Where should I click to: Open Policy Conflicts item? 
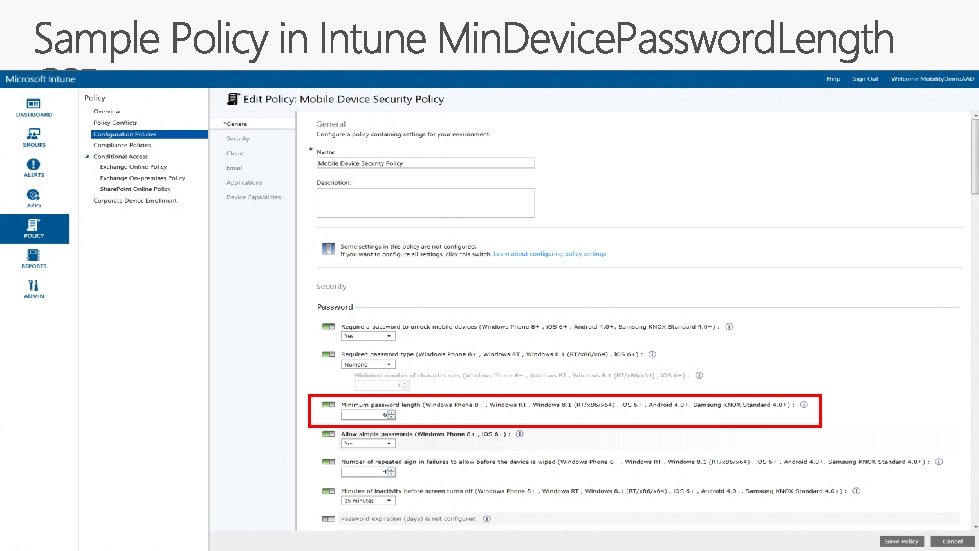(115, 123)
